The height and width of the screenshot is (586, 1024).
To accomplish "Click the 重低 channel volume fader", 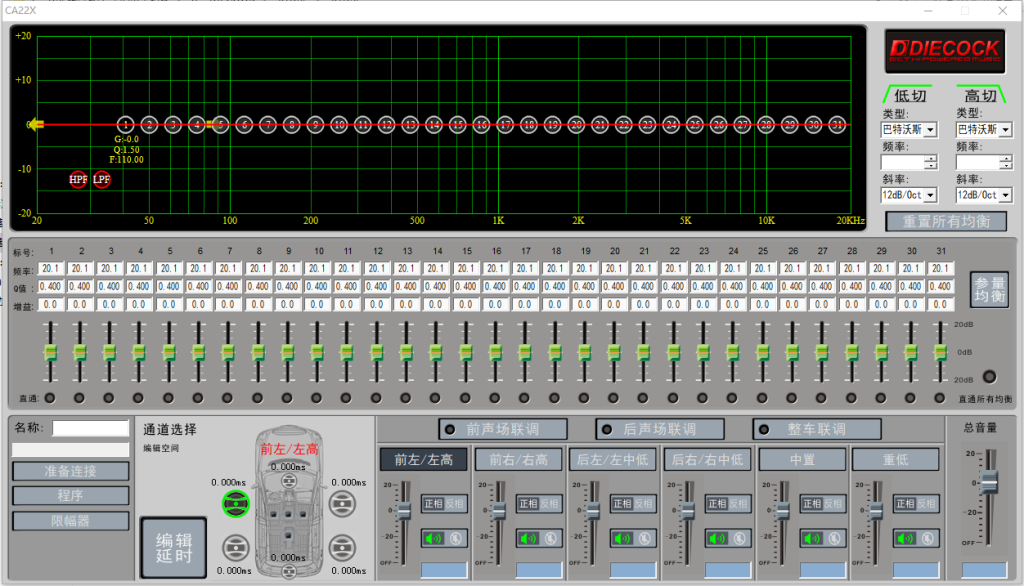I will tap(876, 512).
